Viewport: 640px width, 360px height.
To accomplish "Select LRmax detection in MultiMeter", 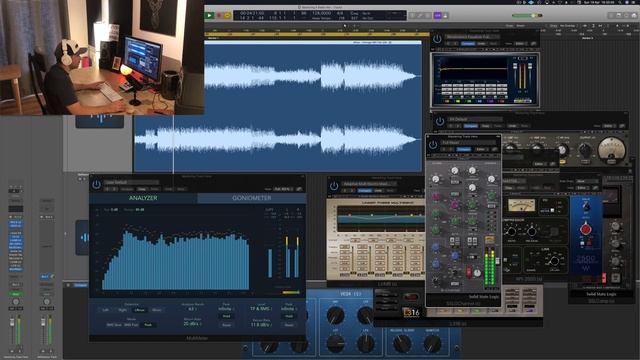I will tap(140, 310).
